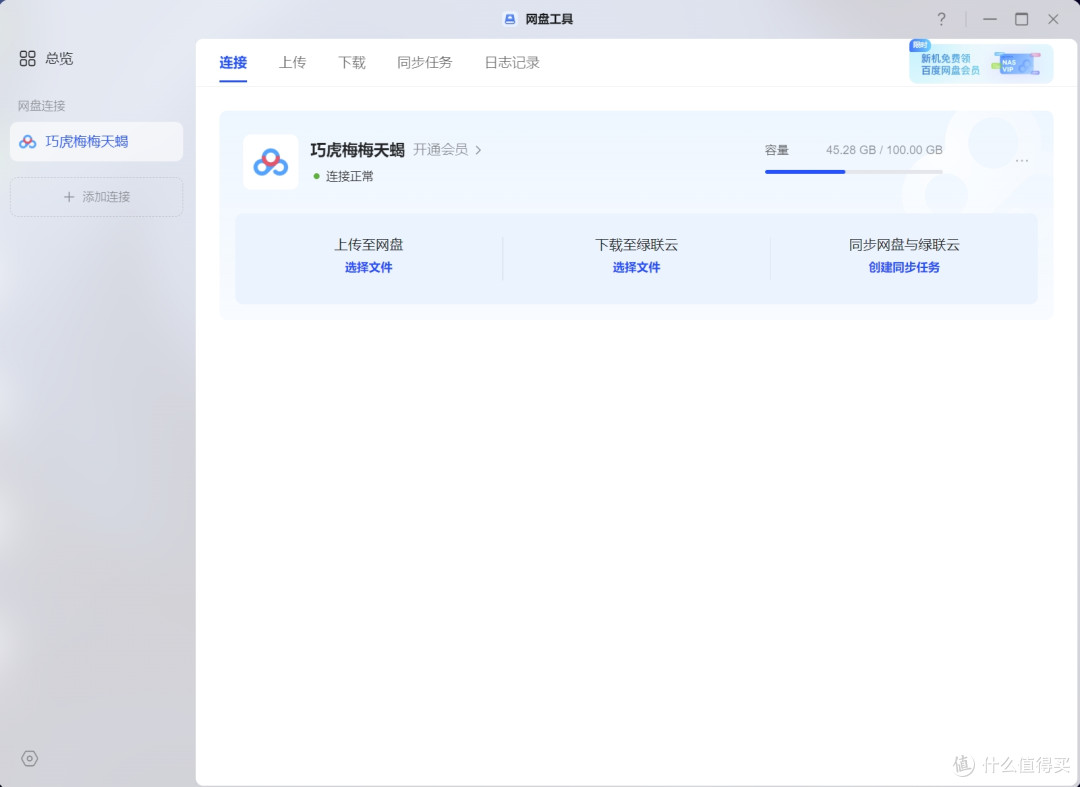Open settings gear icon in sidebar
Screen dimensions: 1080x787
point(30,758)
